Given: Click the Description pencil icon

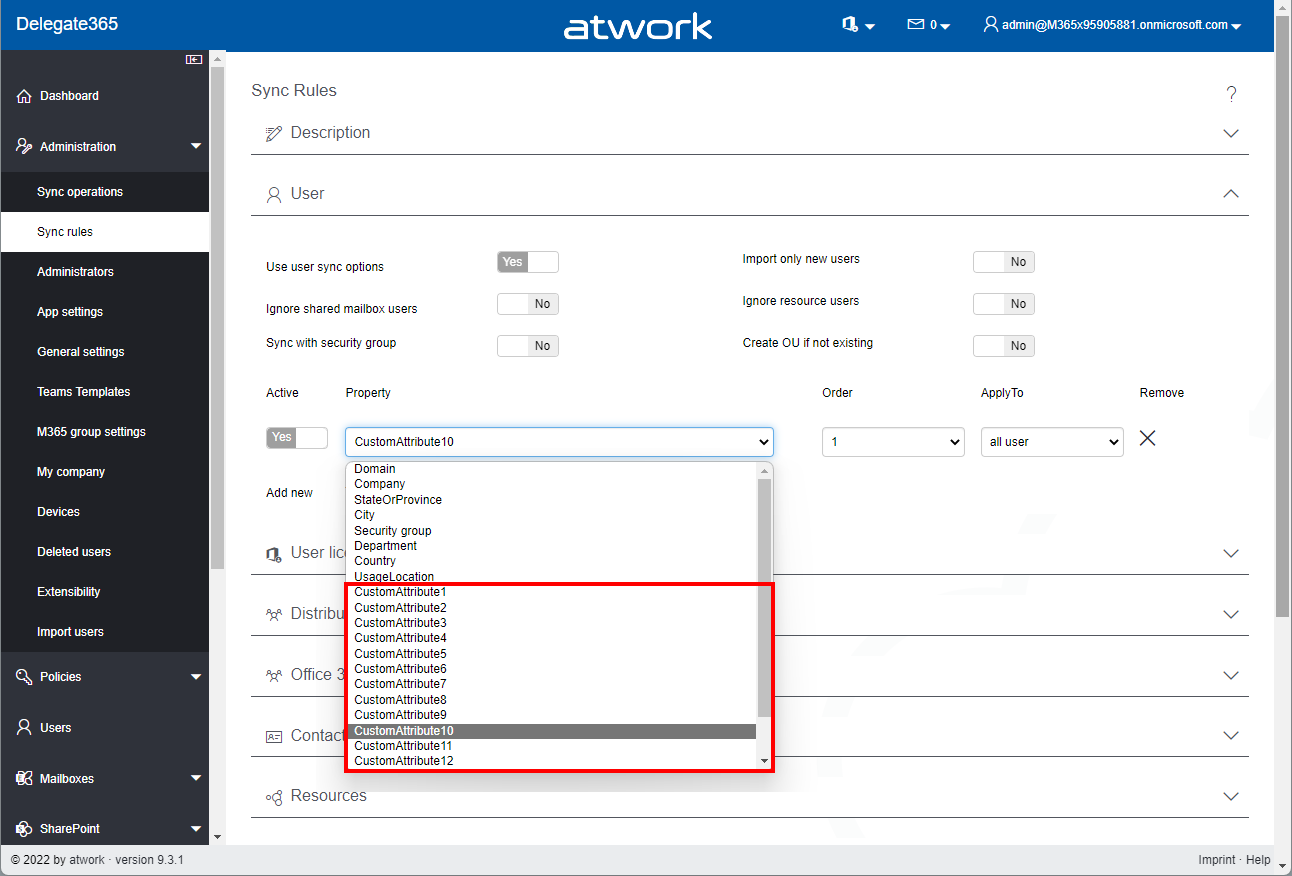Looking at the screenshot, I should click(273, 134).
